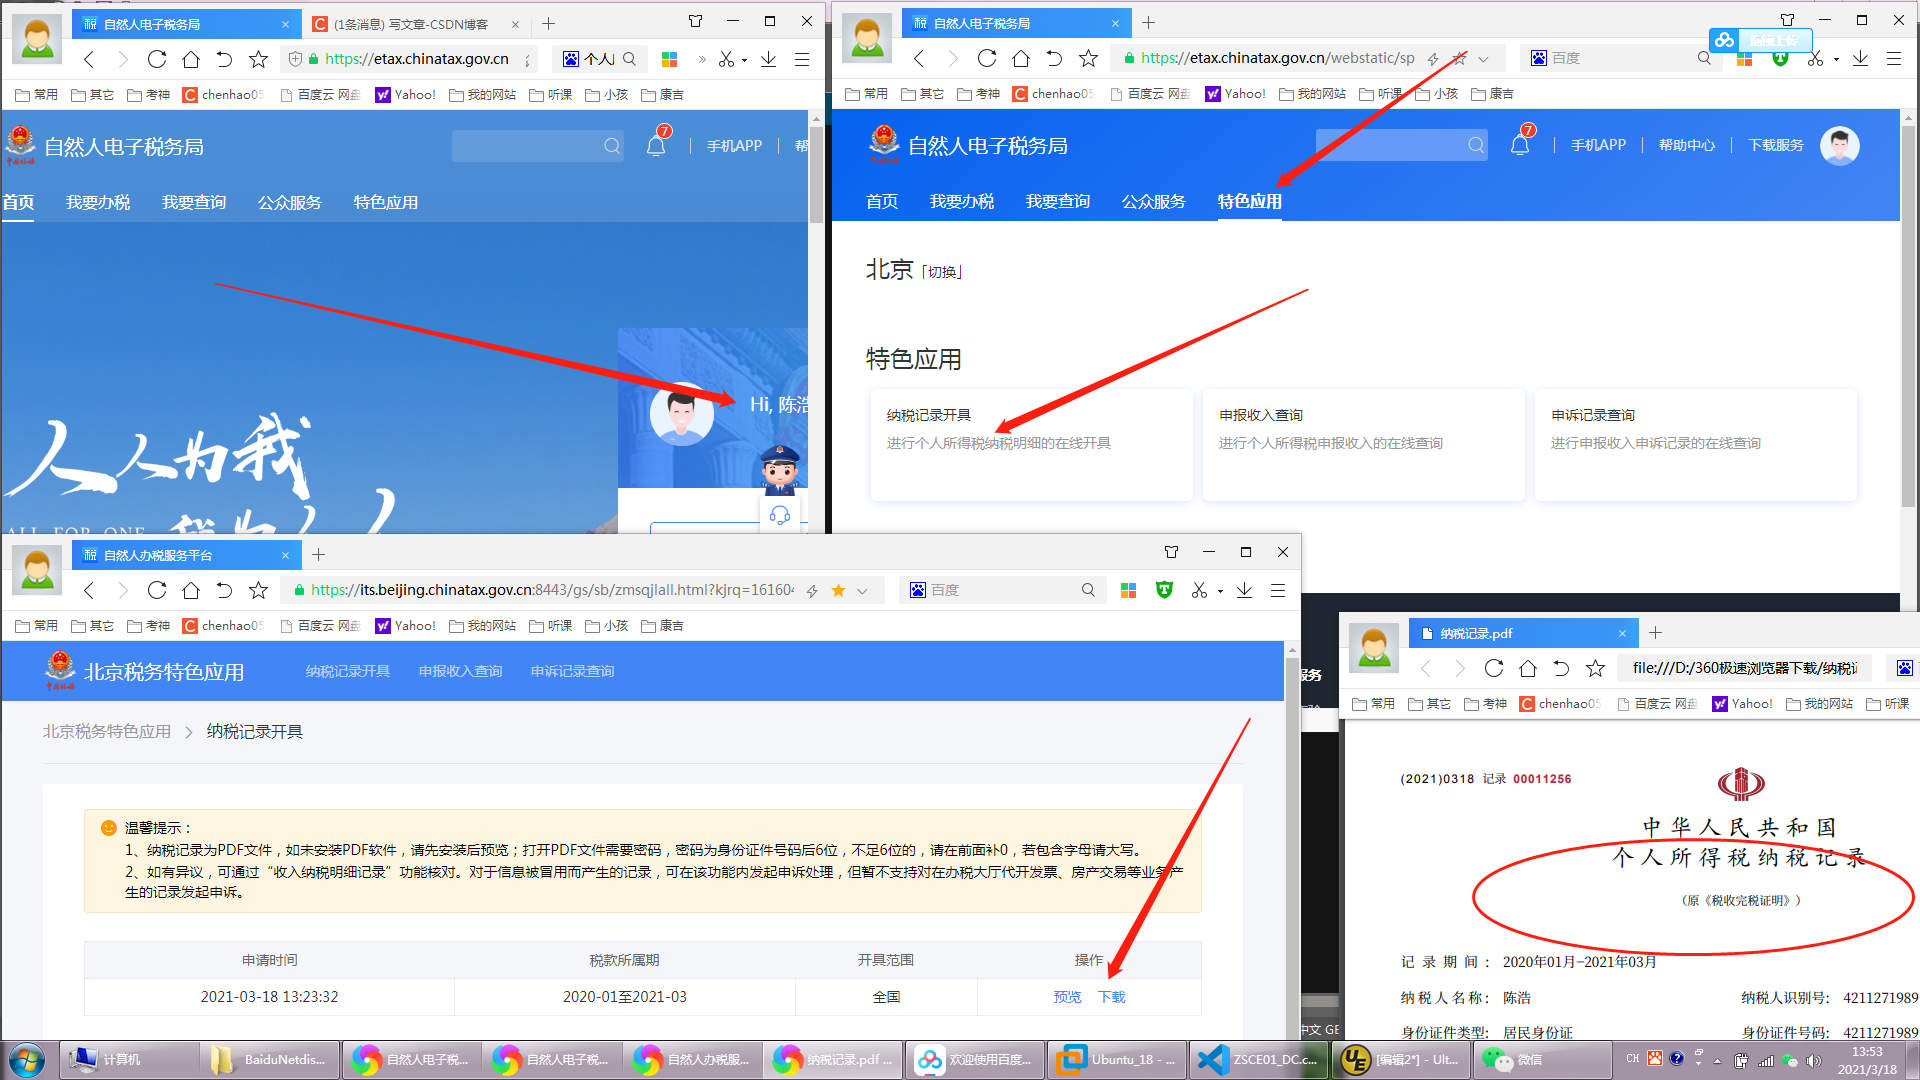Click the search magnifier in right tax header
Viewport: 1920px width, 1080px height.
coord(1475,145)
